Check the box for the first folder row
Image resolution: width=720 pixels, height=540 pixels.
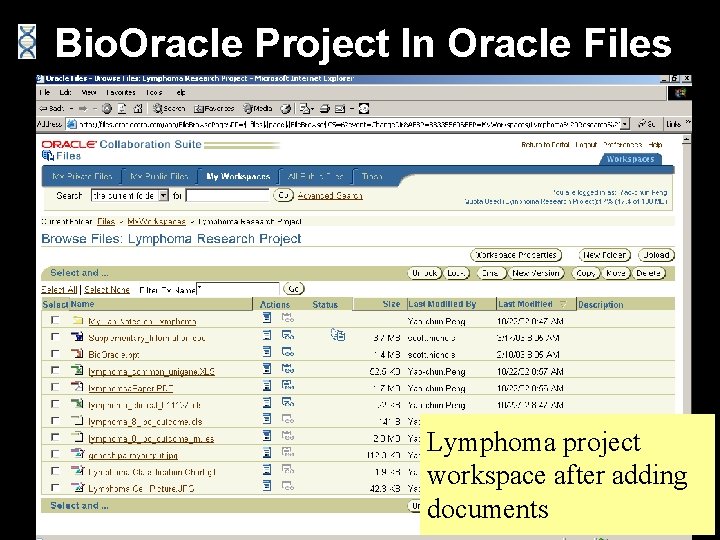pyautogui.click(x=55, y=320)
